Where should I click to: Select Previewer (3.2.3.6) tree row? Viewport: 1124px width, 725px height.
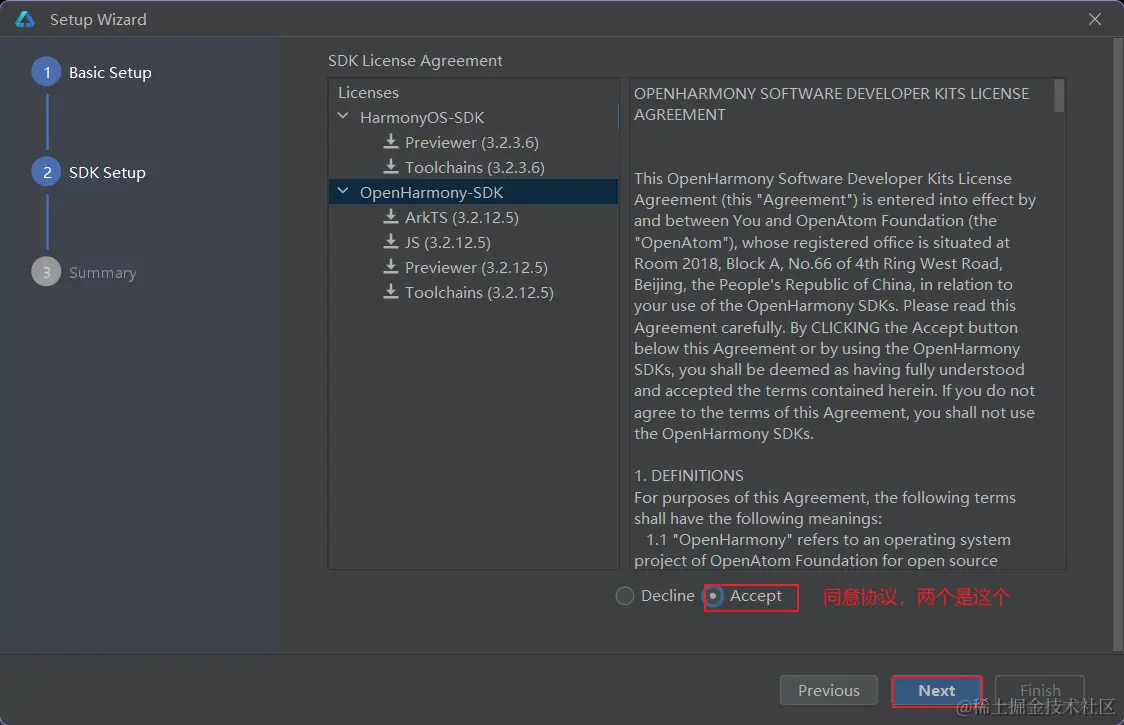click(x=472, y=142)
